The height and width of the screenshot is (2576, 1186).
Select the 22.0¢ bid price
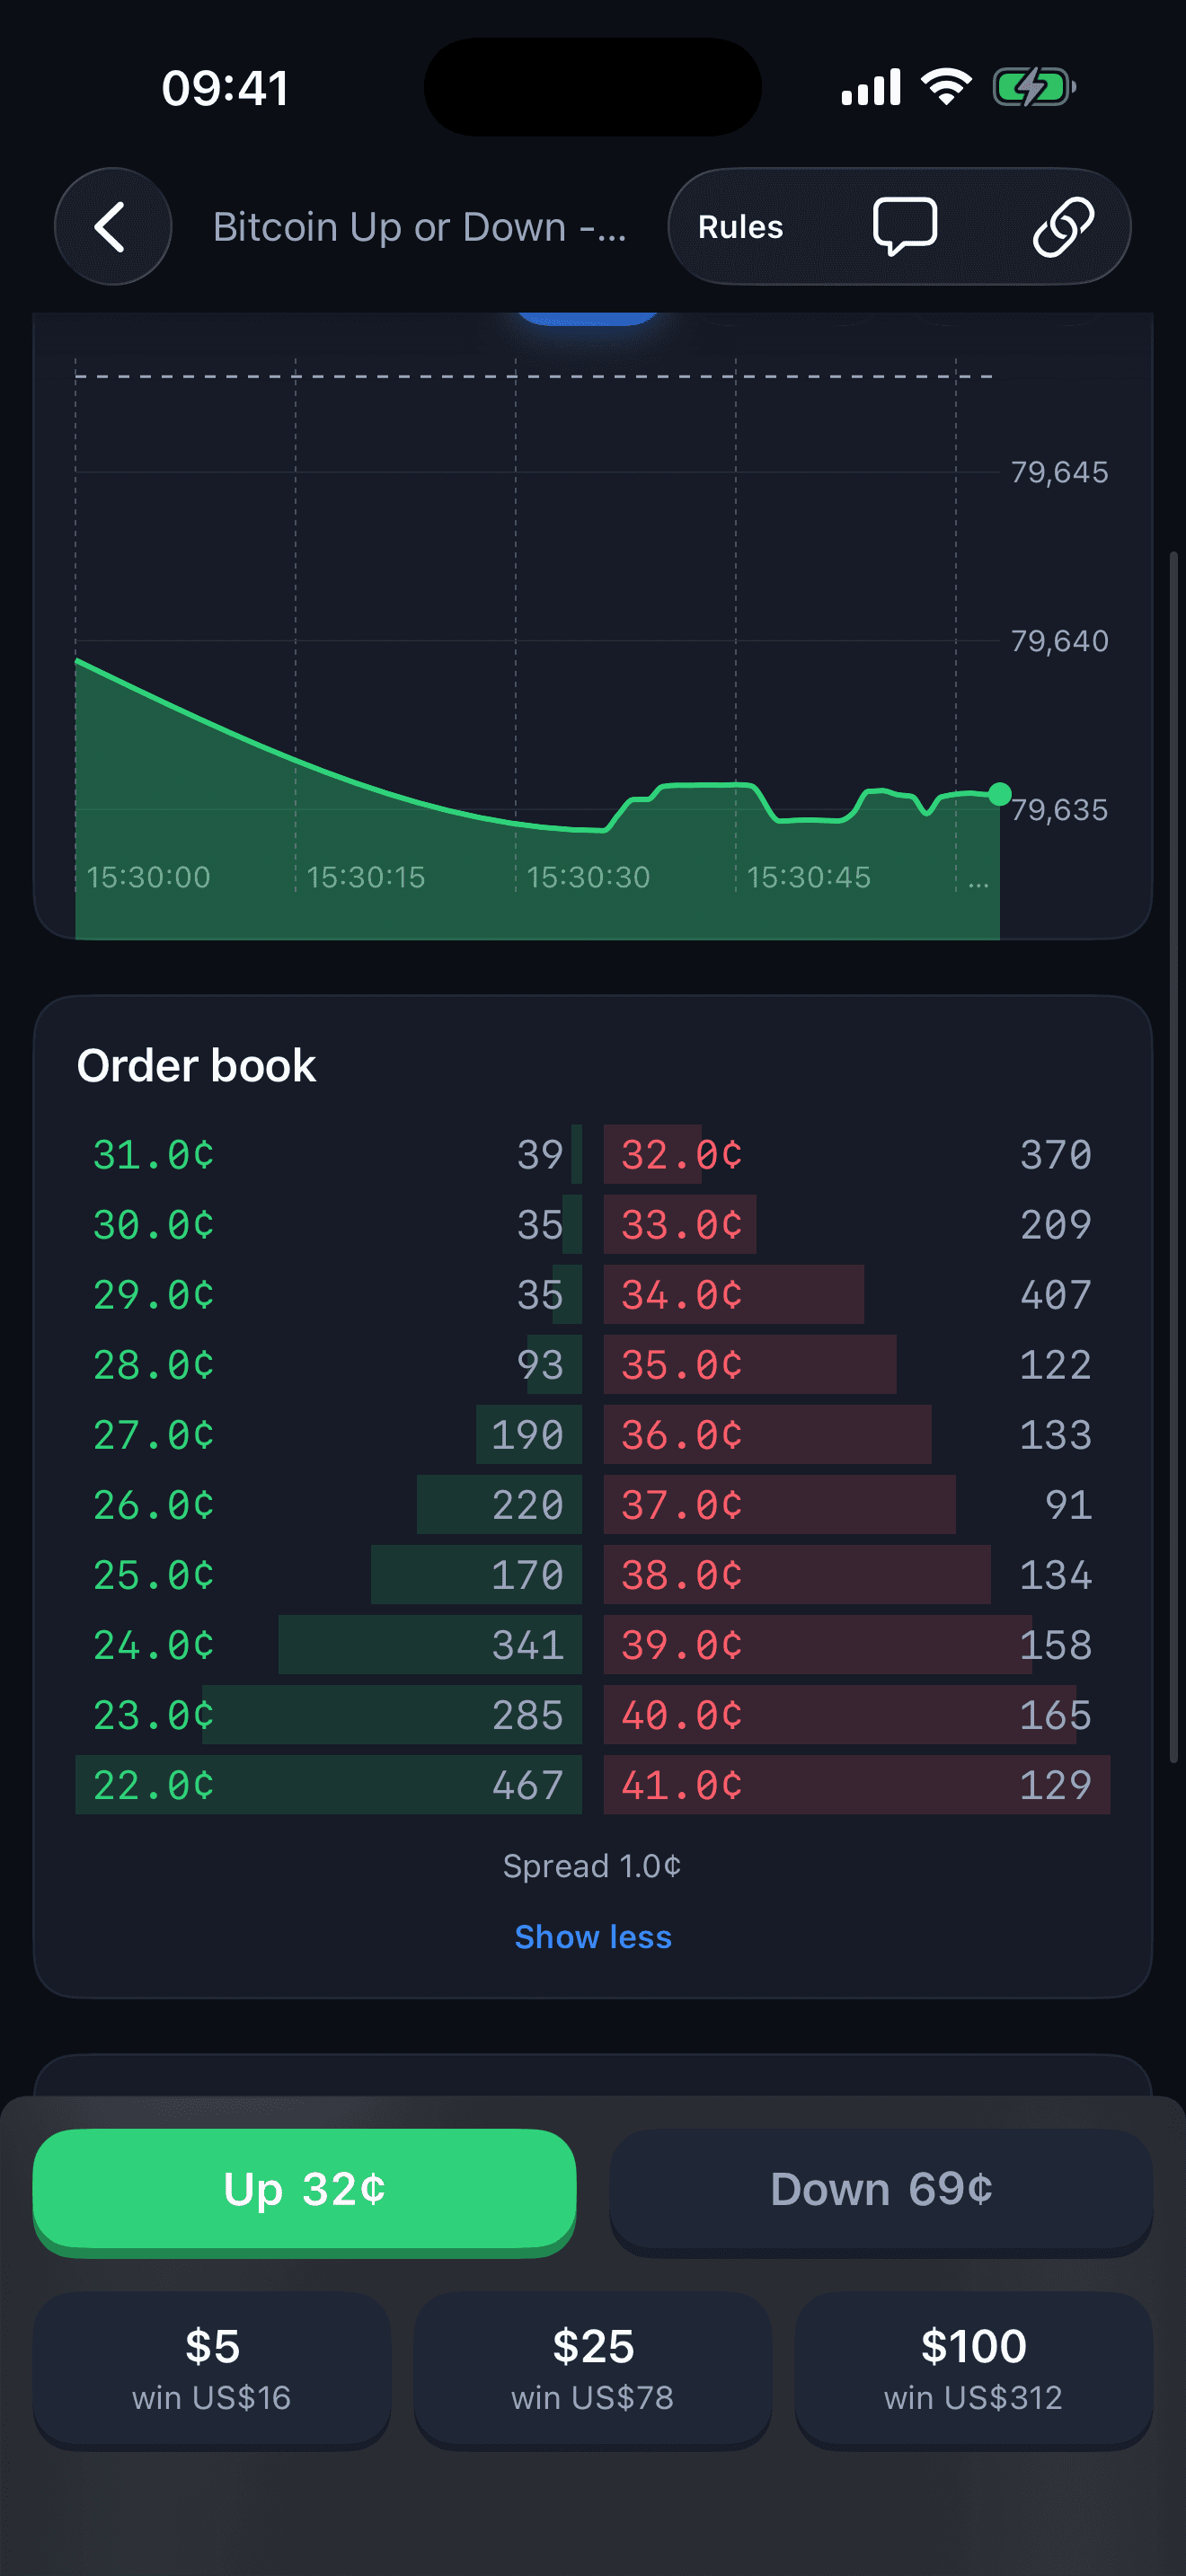(x=154, y=1785)
